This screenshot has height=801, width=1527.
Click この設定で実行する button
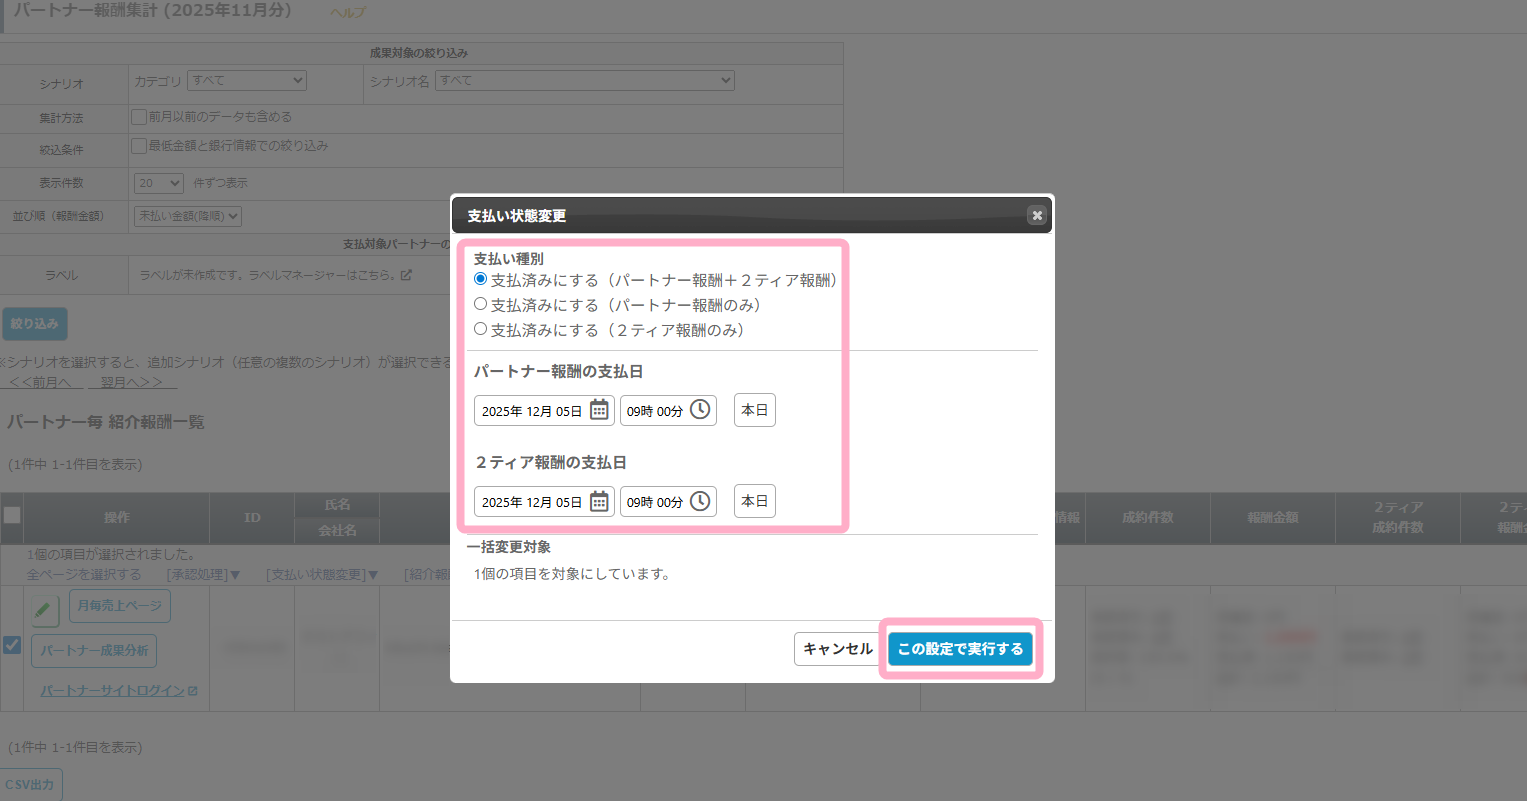[960, 649]
